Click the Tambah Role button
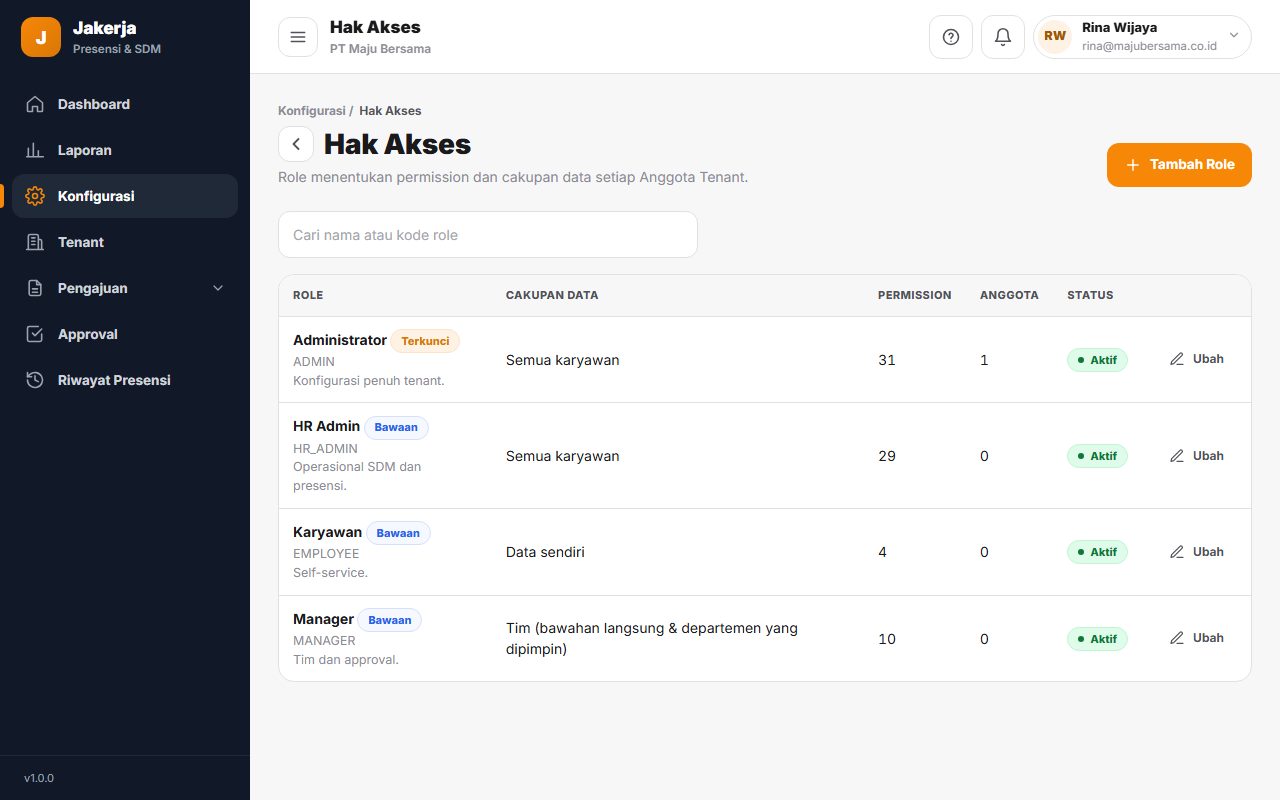1280x800 pixels. pos(1179,165)
